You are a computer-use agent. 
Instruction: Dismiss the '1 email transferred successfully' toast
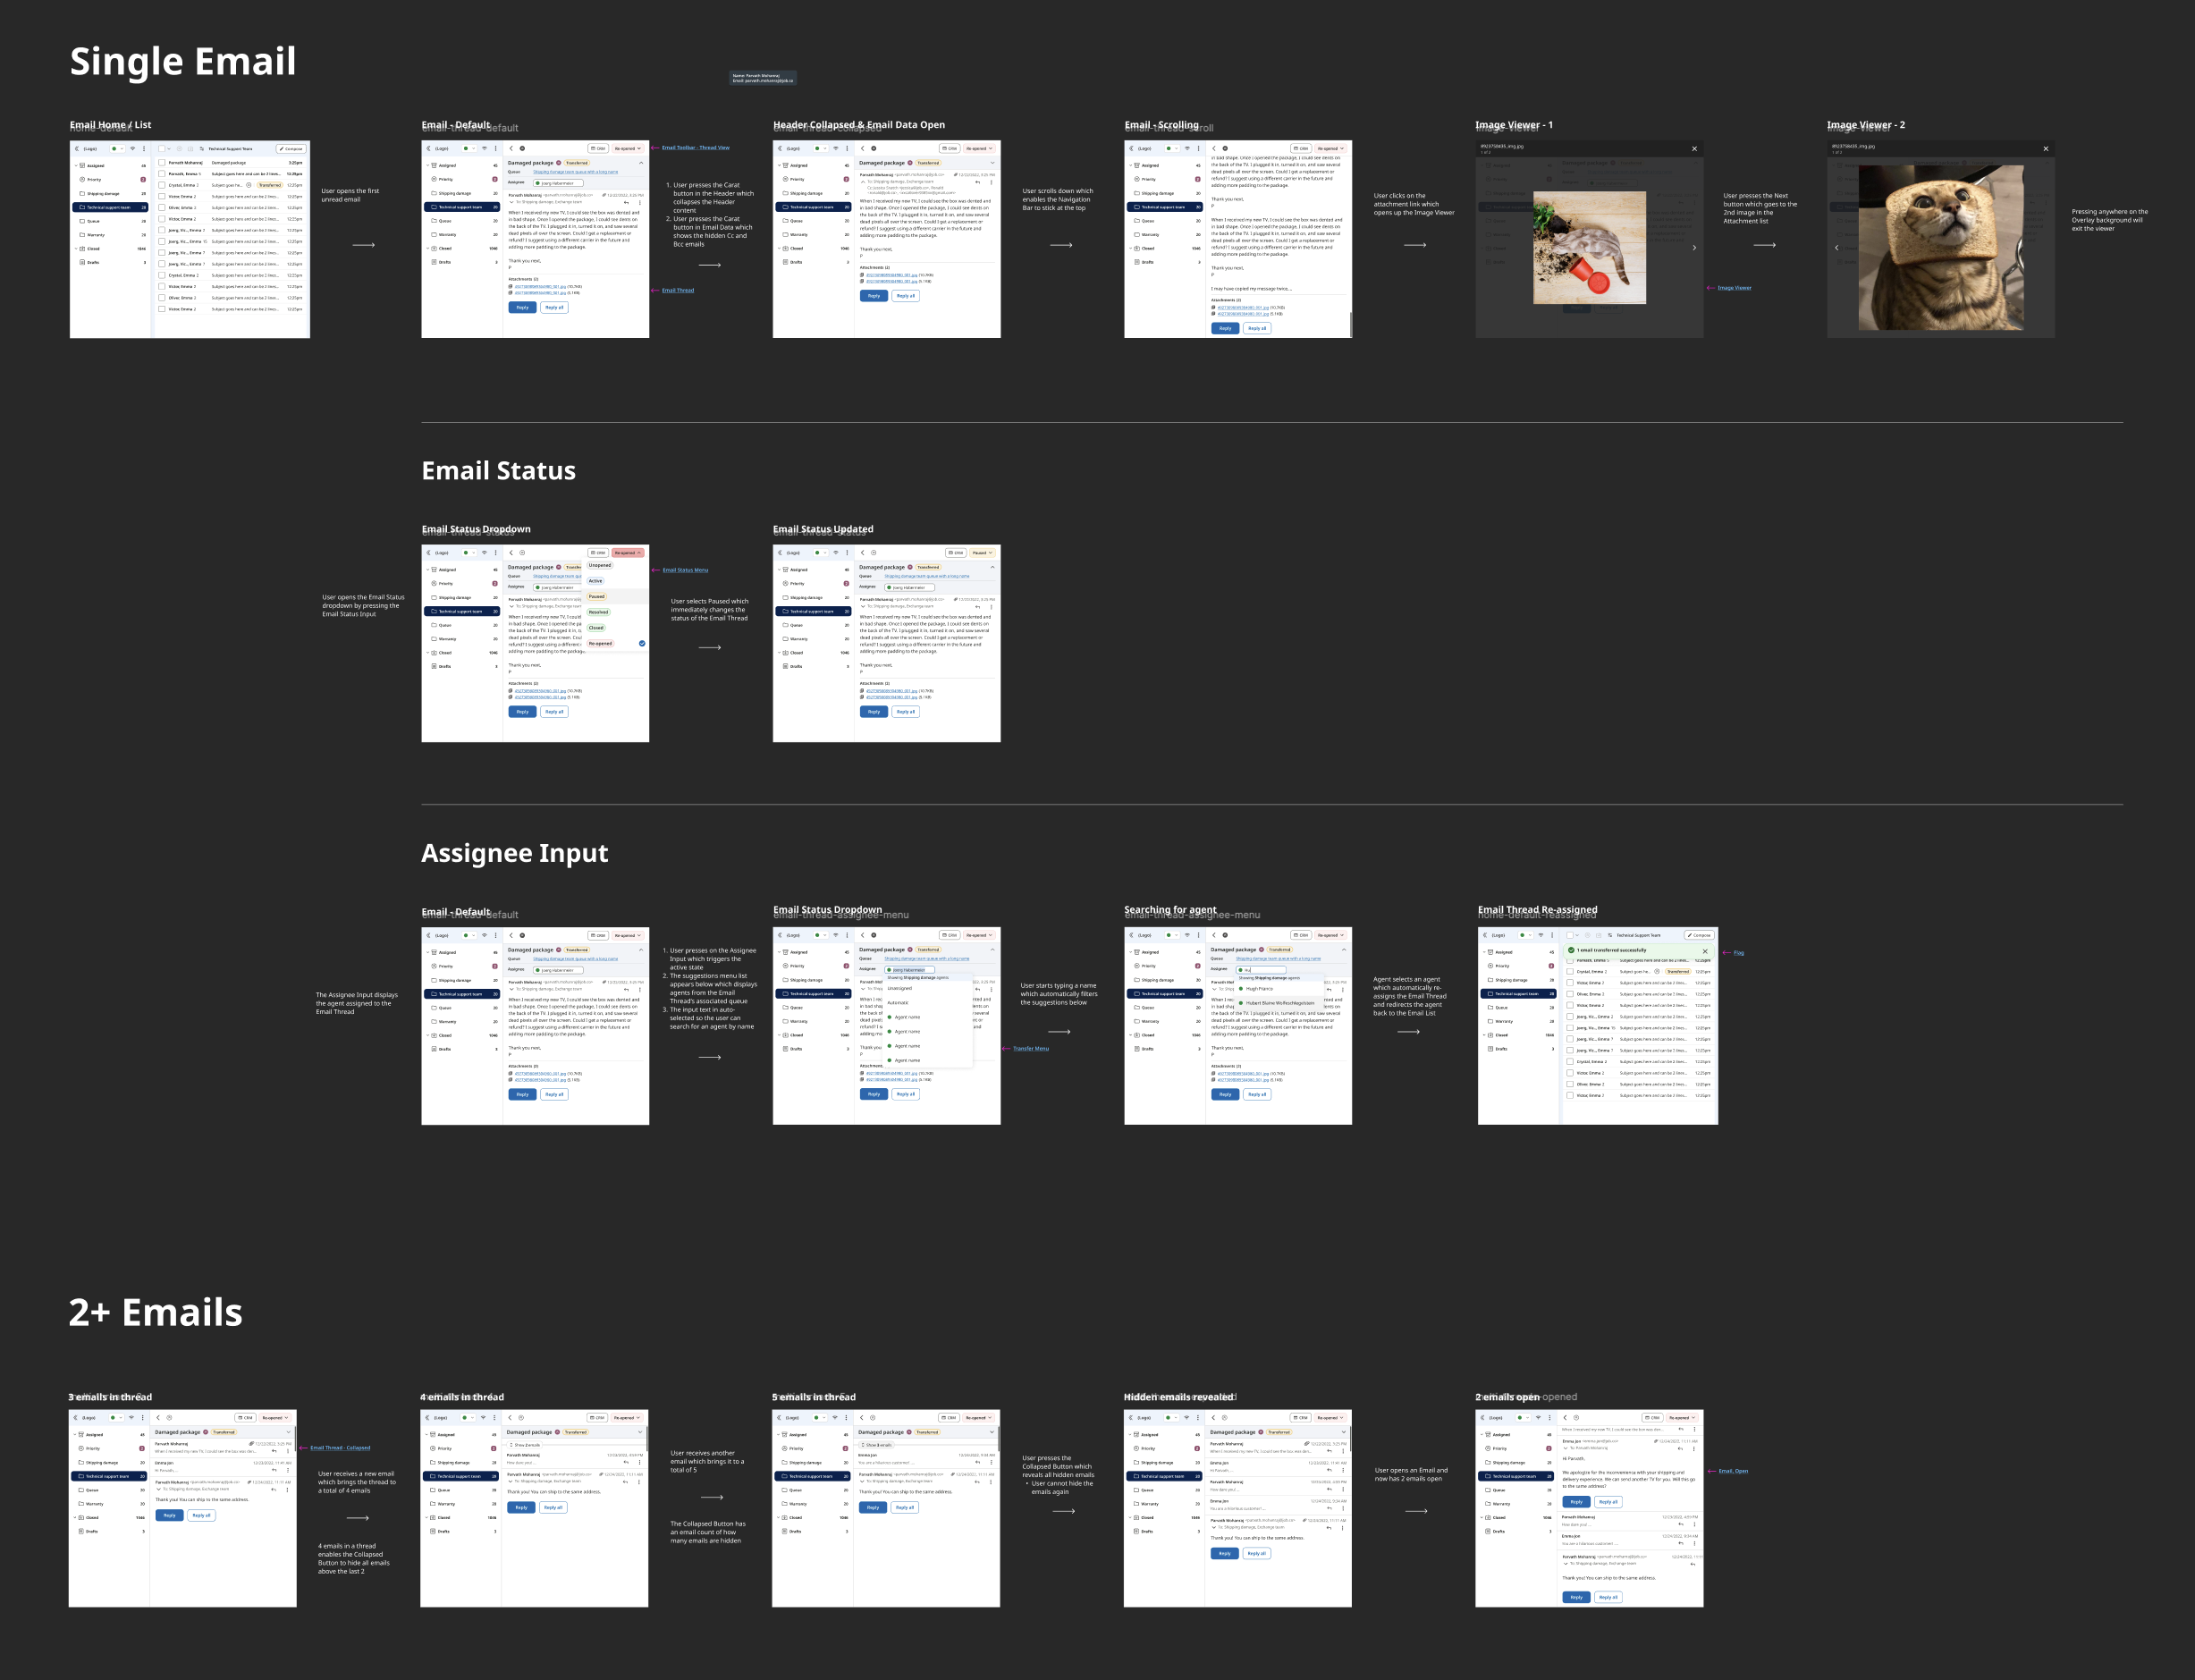(1705, 951)
